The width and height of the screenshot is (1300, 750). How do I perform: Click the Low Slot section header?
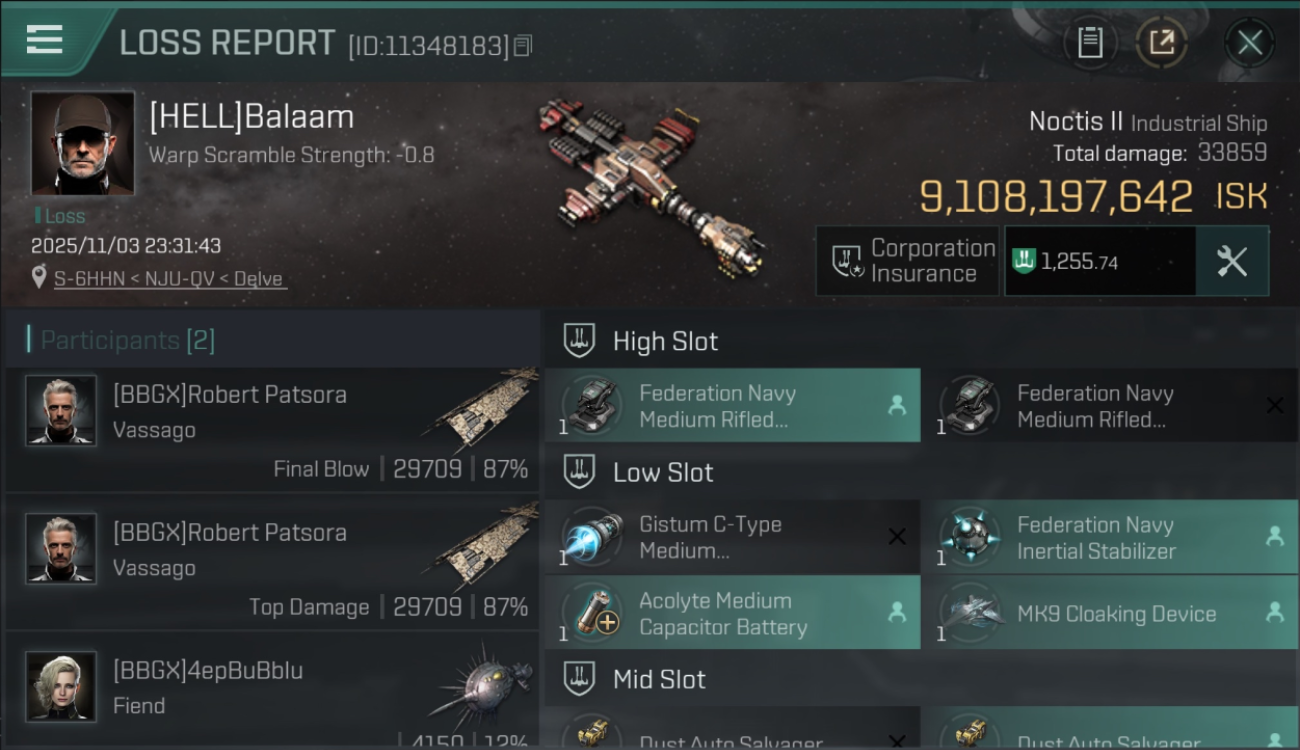[x=663, y=472]
